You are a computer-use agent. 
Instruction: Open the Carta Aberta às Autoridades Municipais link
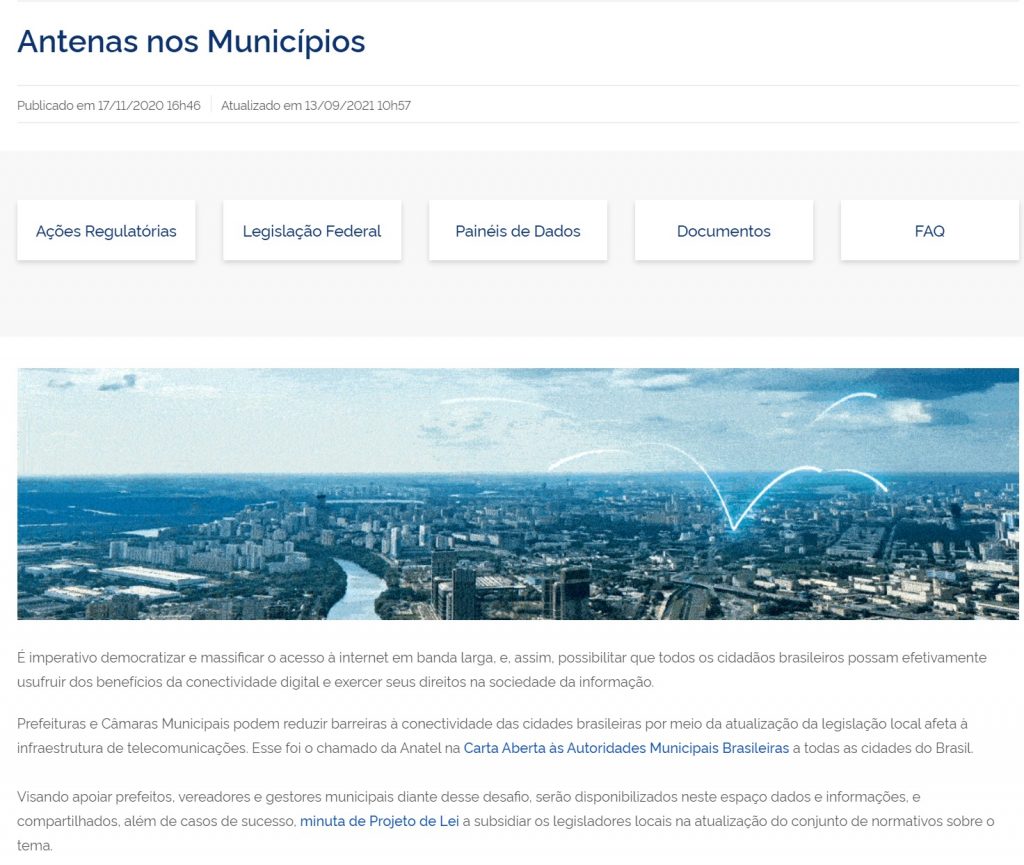626,748
